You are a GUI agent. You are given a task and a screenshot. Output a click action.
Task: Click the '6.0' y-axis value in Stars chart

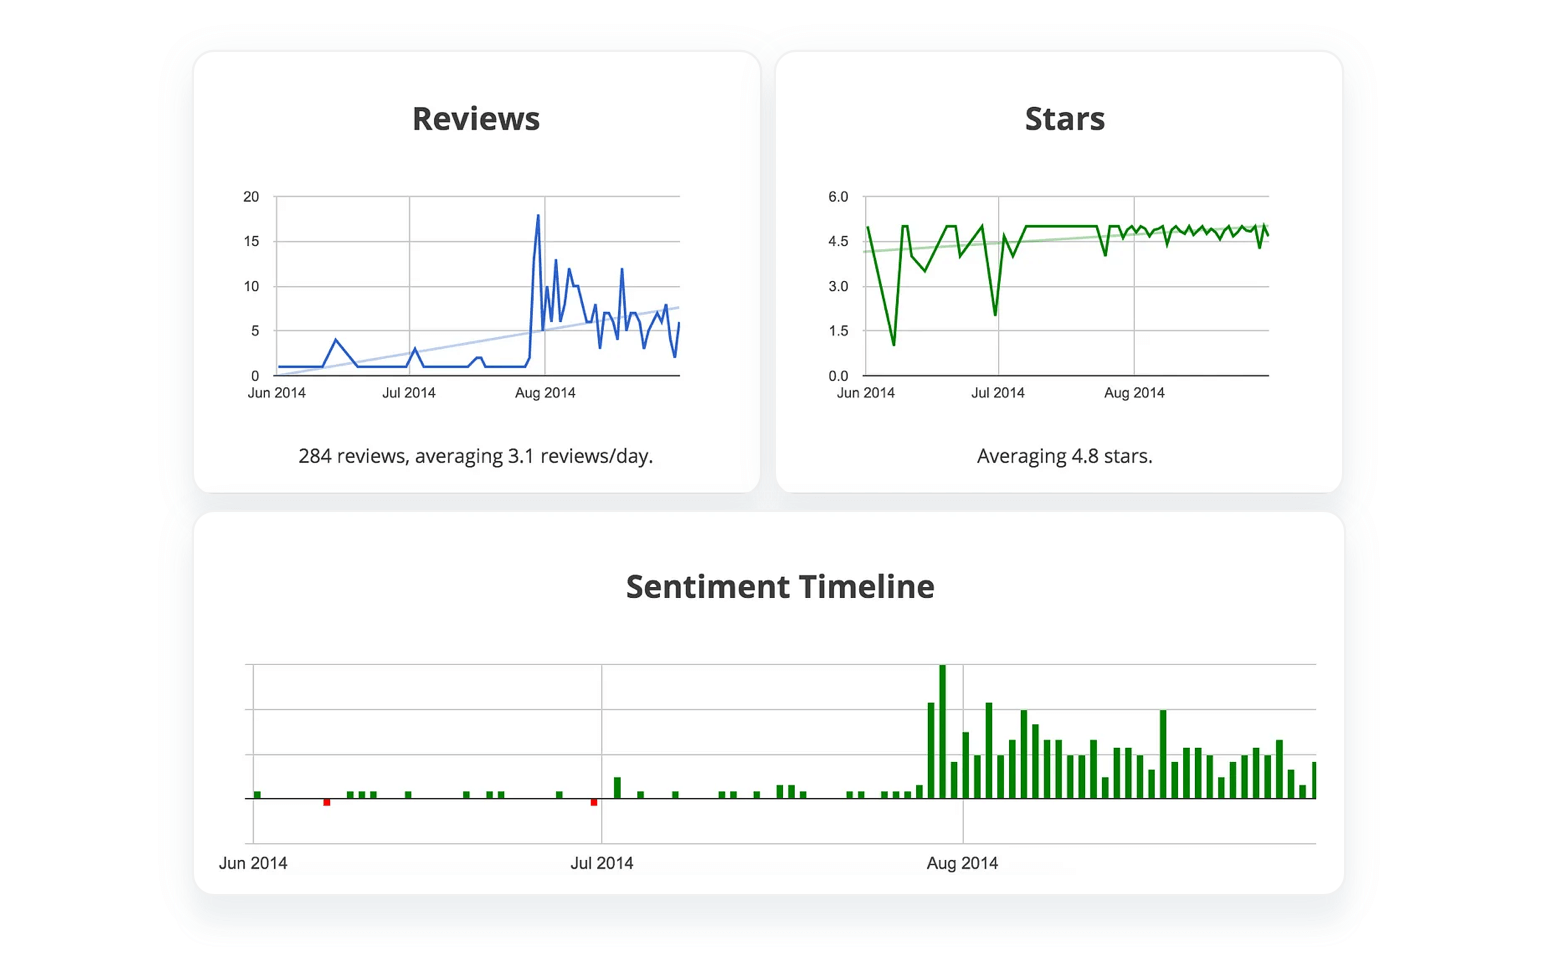point(838,197)
